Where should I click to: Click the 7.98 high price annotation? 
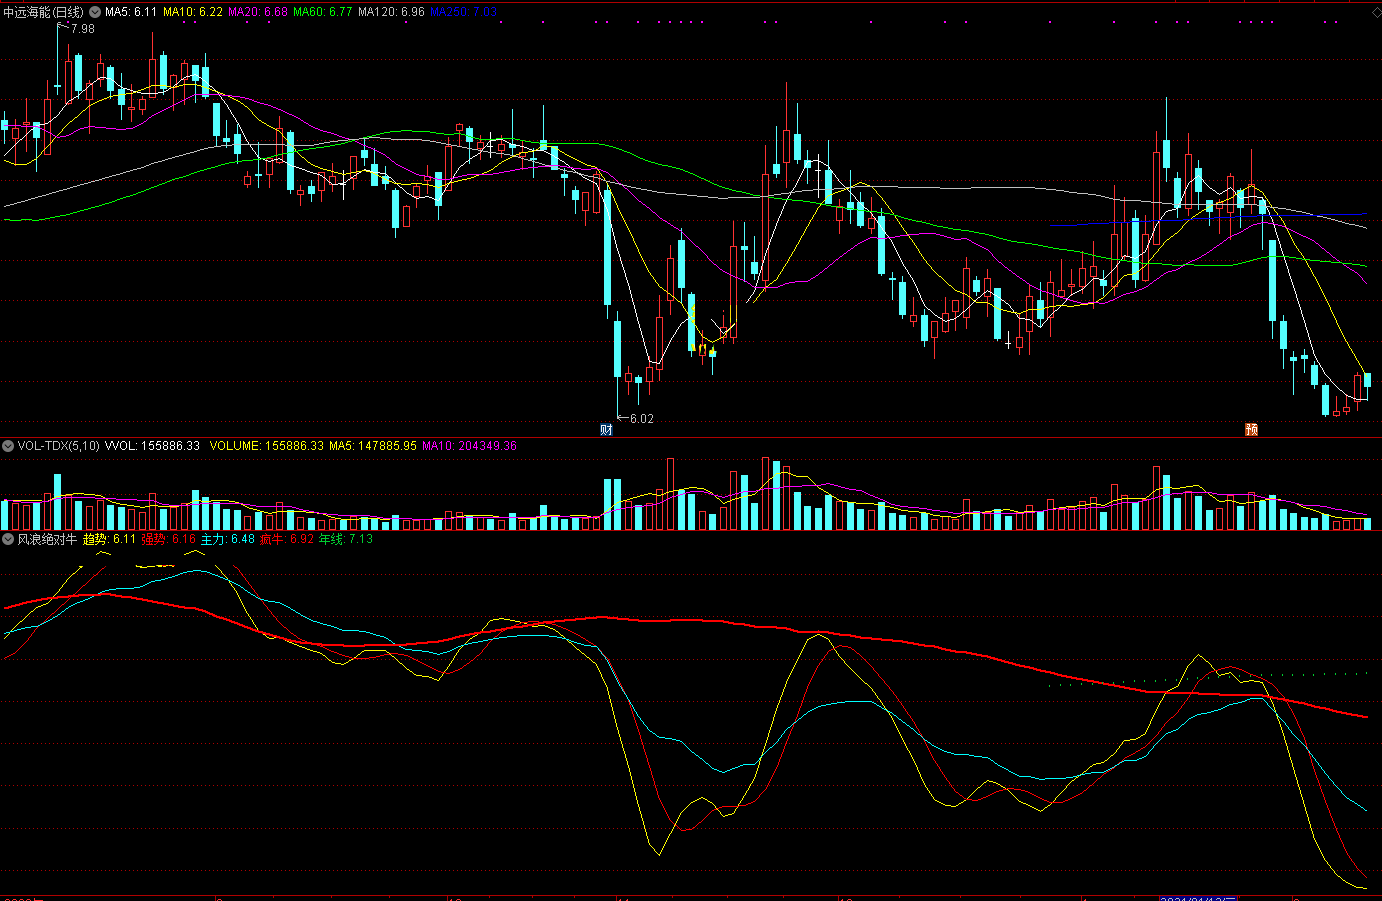(x=83, y=29)
